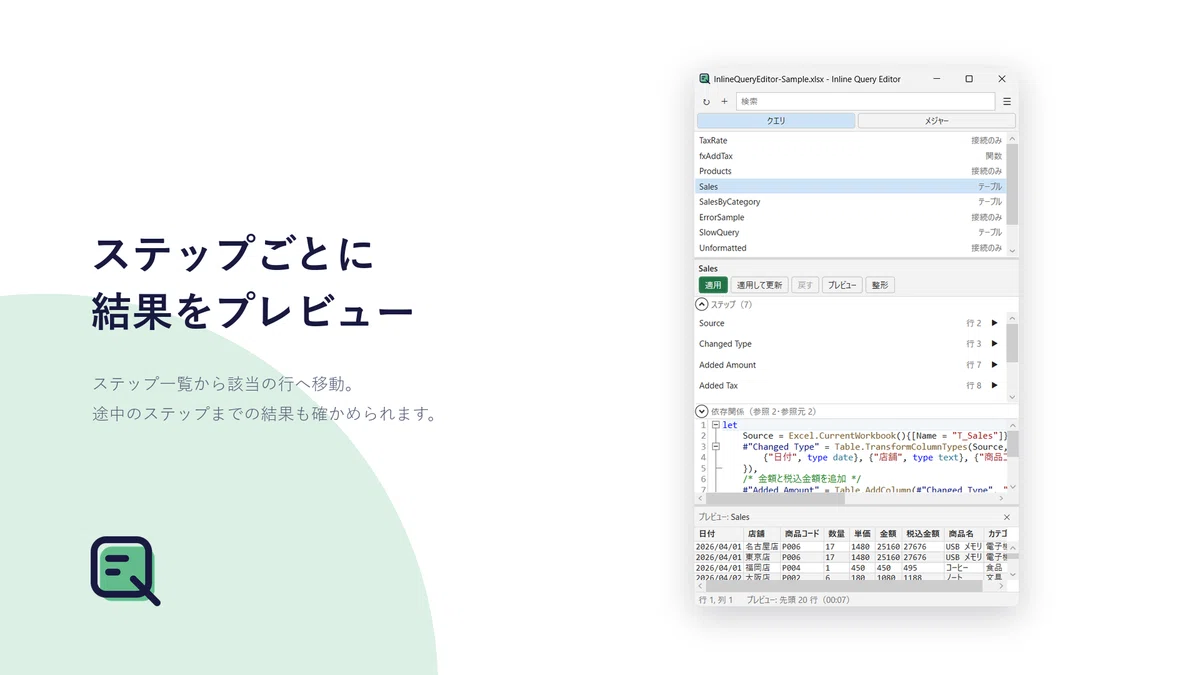Click the 495 tax-included amount cell

pos(923,567)
